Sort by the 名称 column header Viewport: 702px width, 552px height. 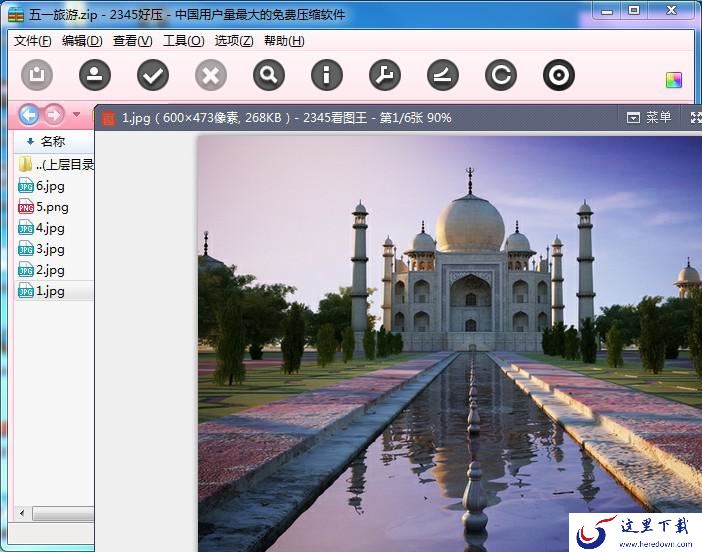point(52,142)
